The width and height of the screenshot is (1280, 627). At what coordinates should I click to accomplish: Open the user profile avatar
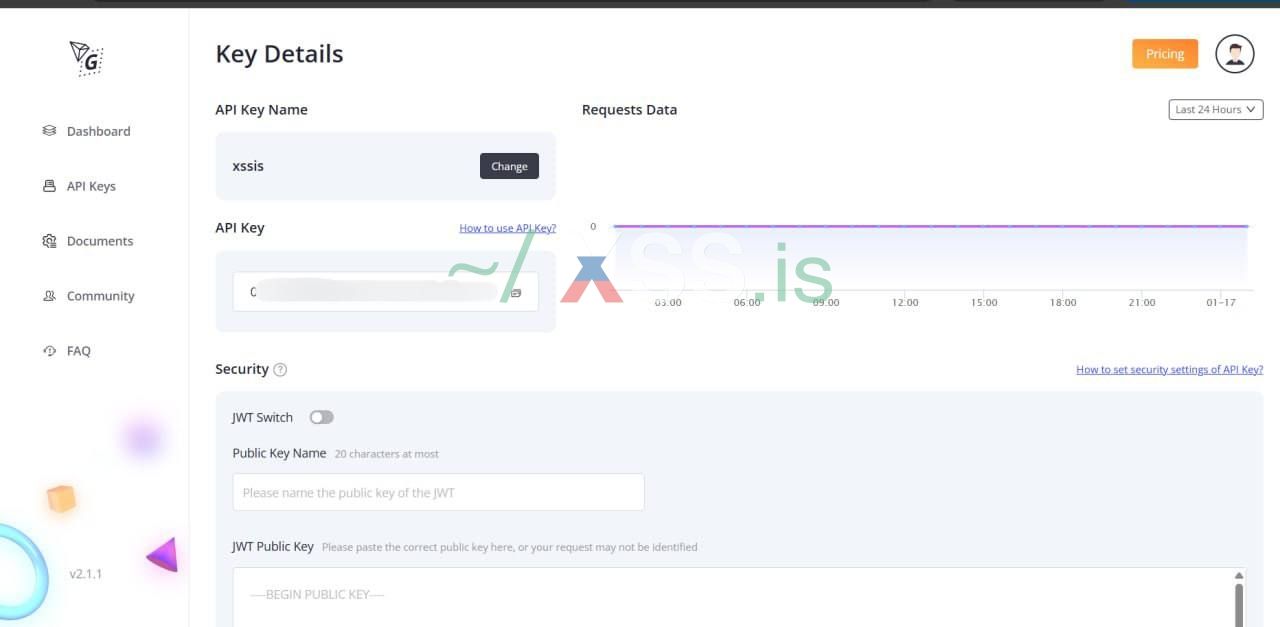pyautogui.click(x=1234, y=54)
